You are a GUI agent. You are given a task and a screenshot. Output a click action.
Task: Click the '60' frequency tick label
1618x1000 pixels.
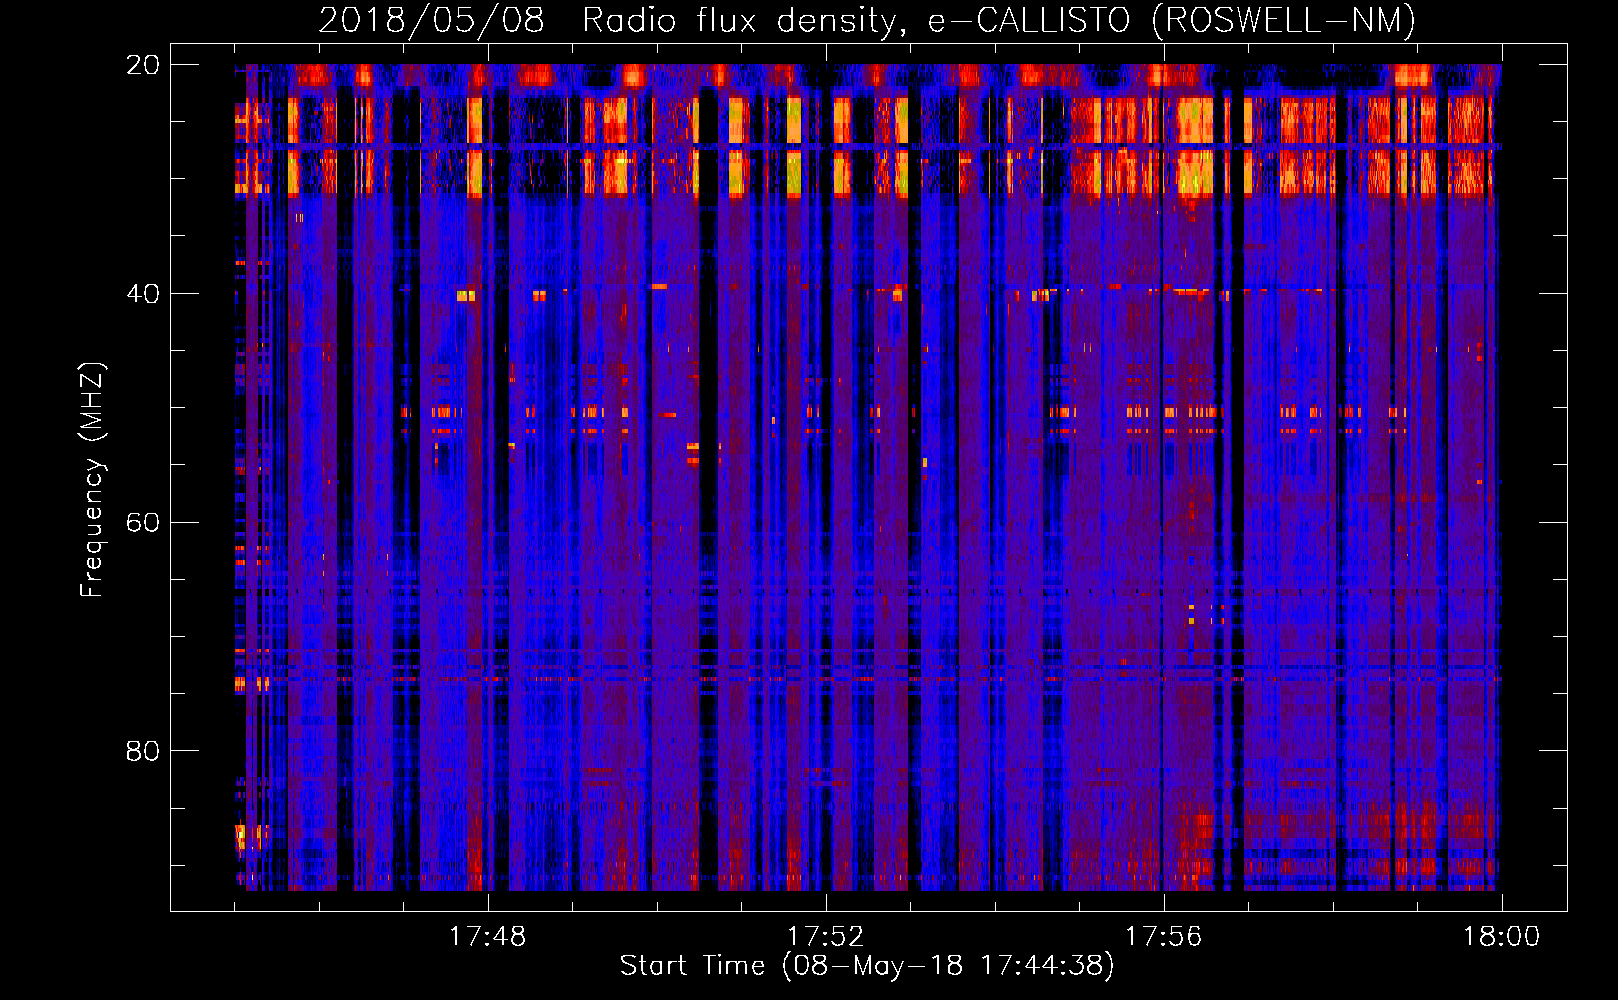[x=142, y=522]
